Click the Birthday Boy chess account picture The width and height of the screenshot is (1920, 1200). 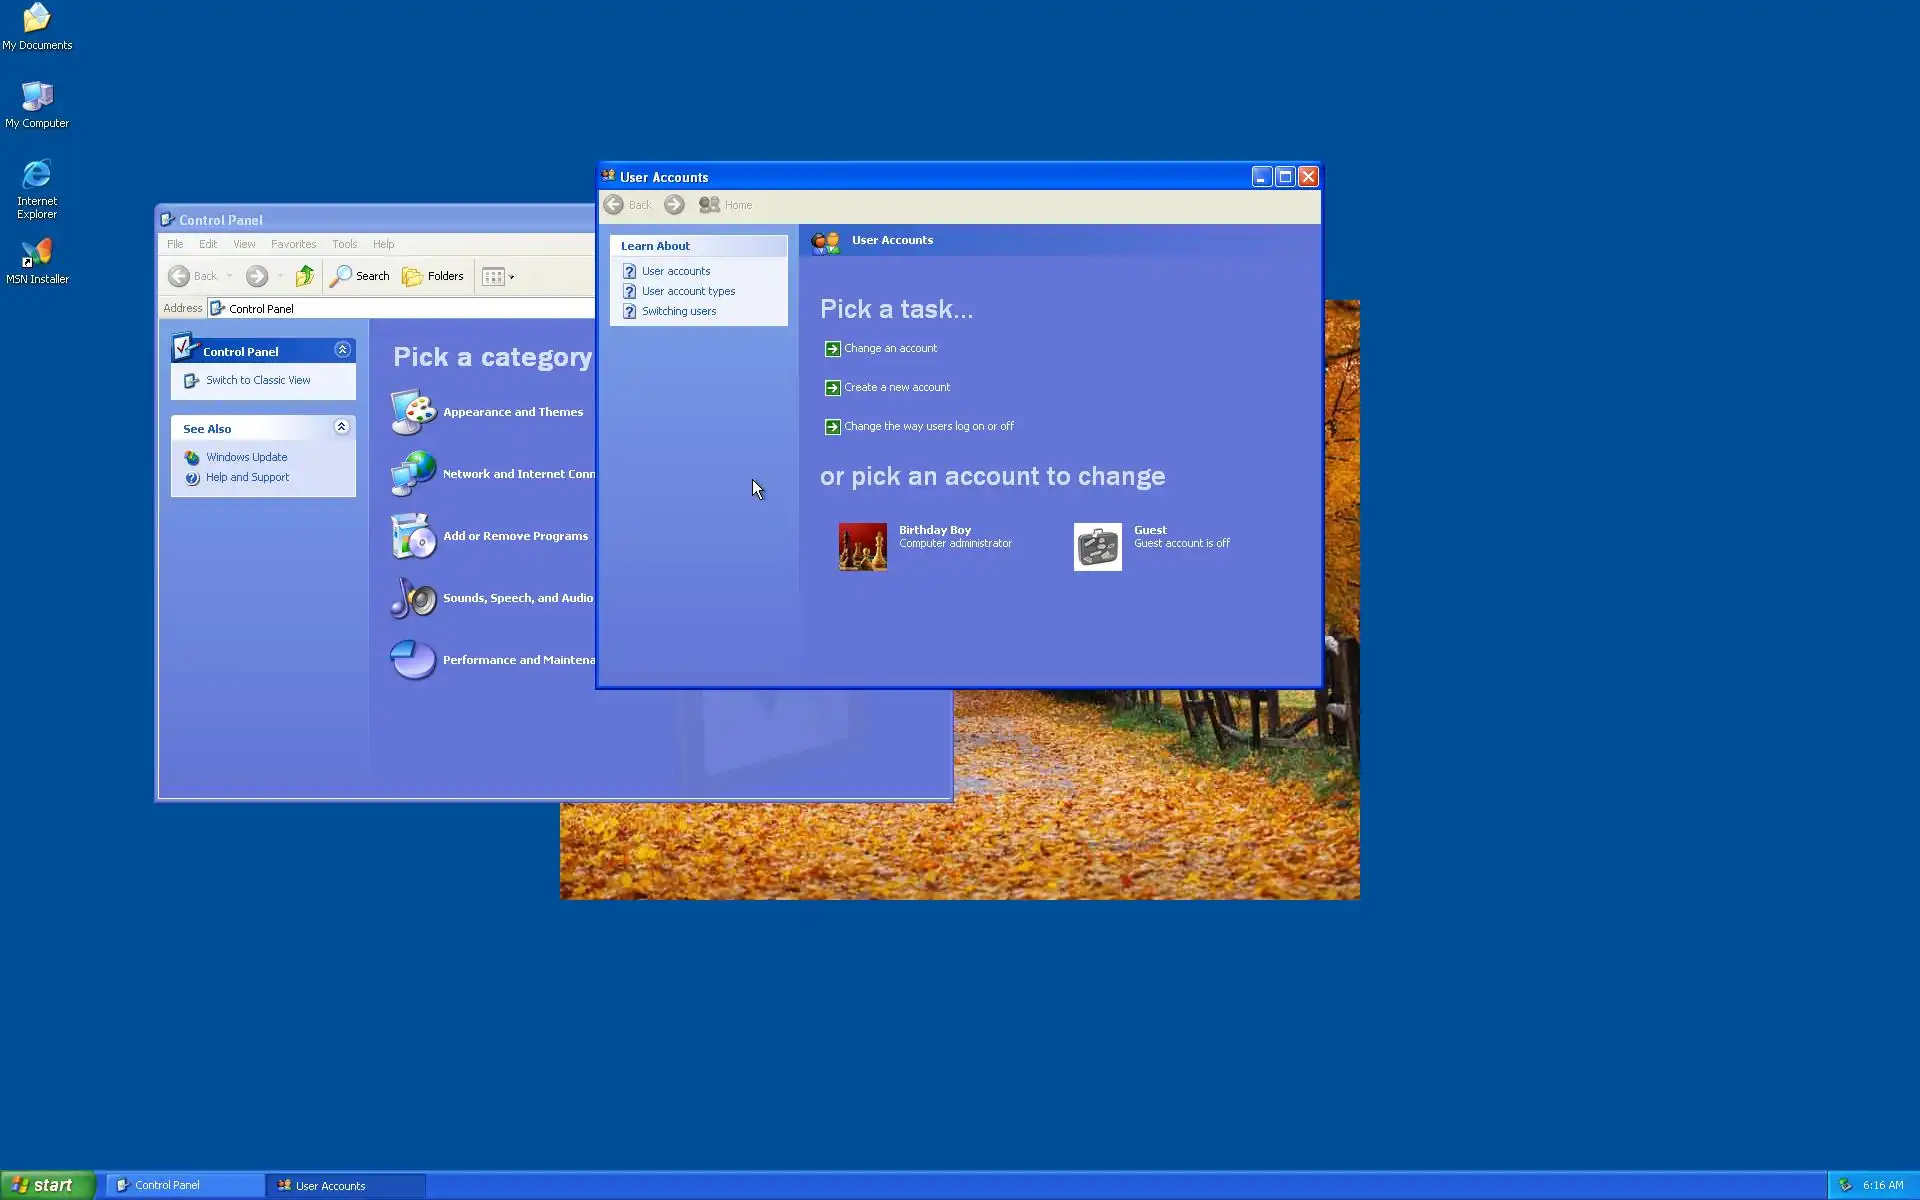coord(862,547)
